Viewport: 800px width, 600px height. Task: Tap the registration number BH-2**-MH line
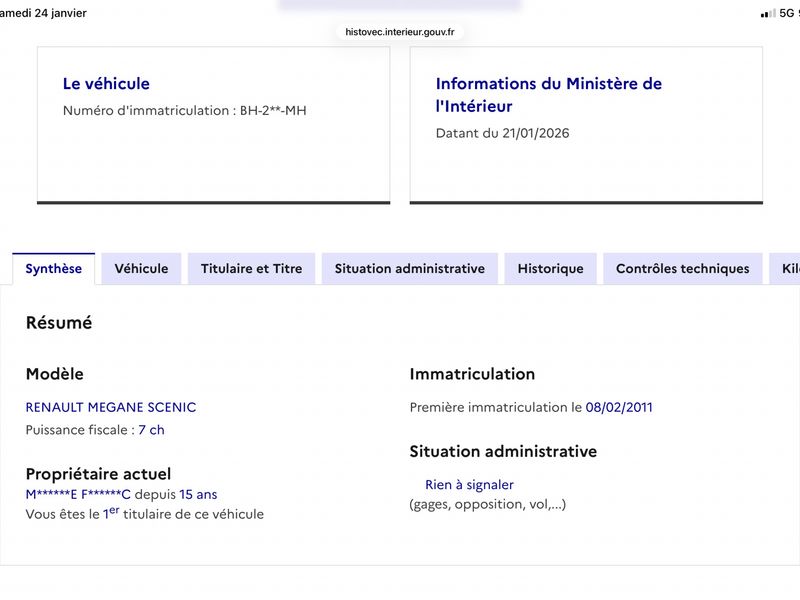click(184, 111)
